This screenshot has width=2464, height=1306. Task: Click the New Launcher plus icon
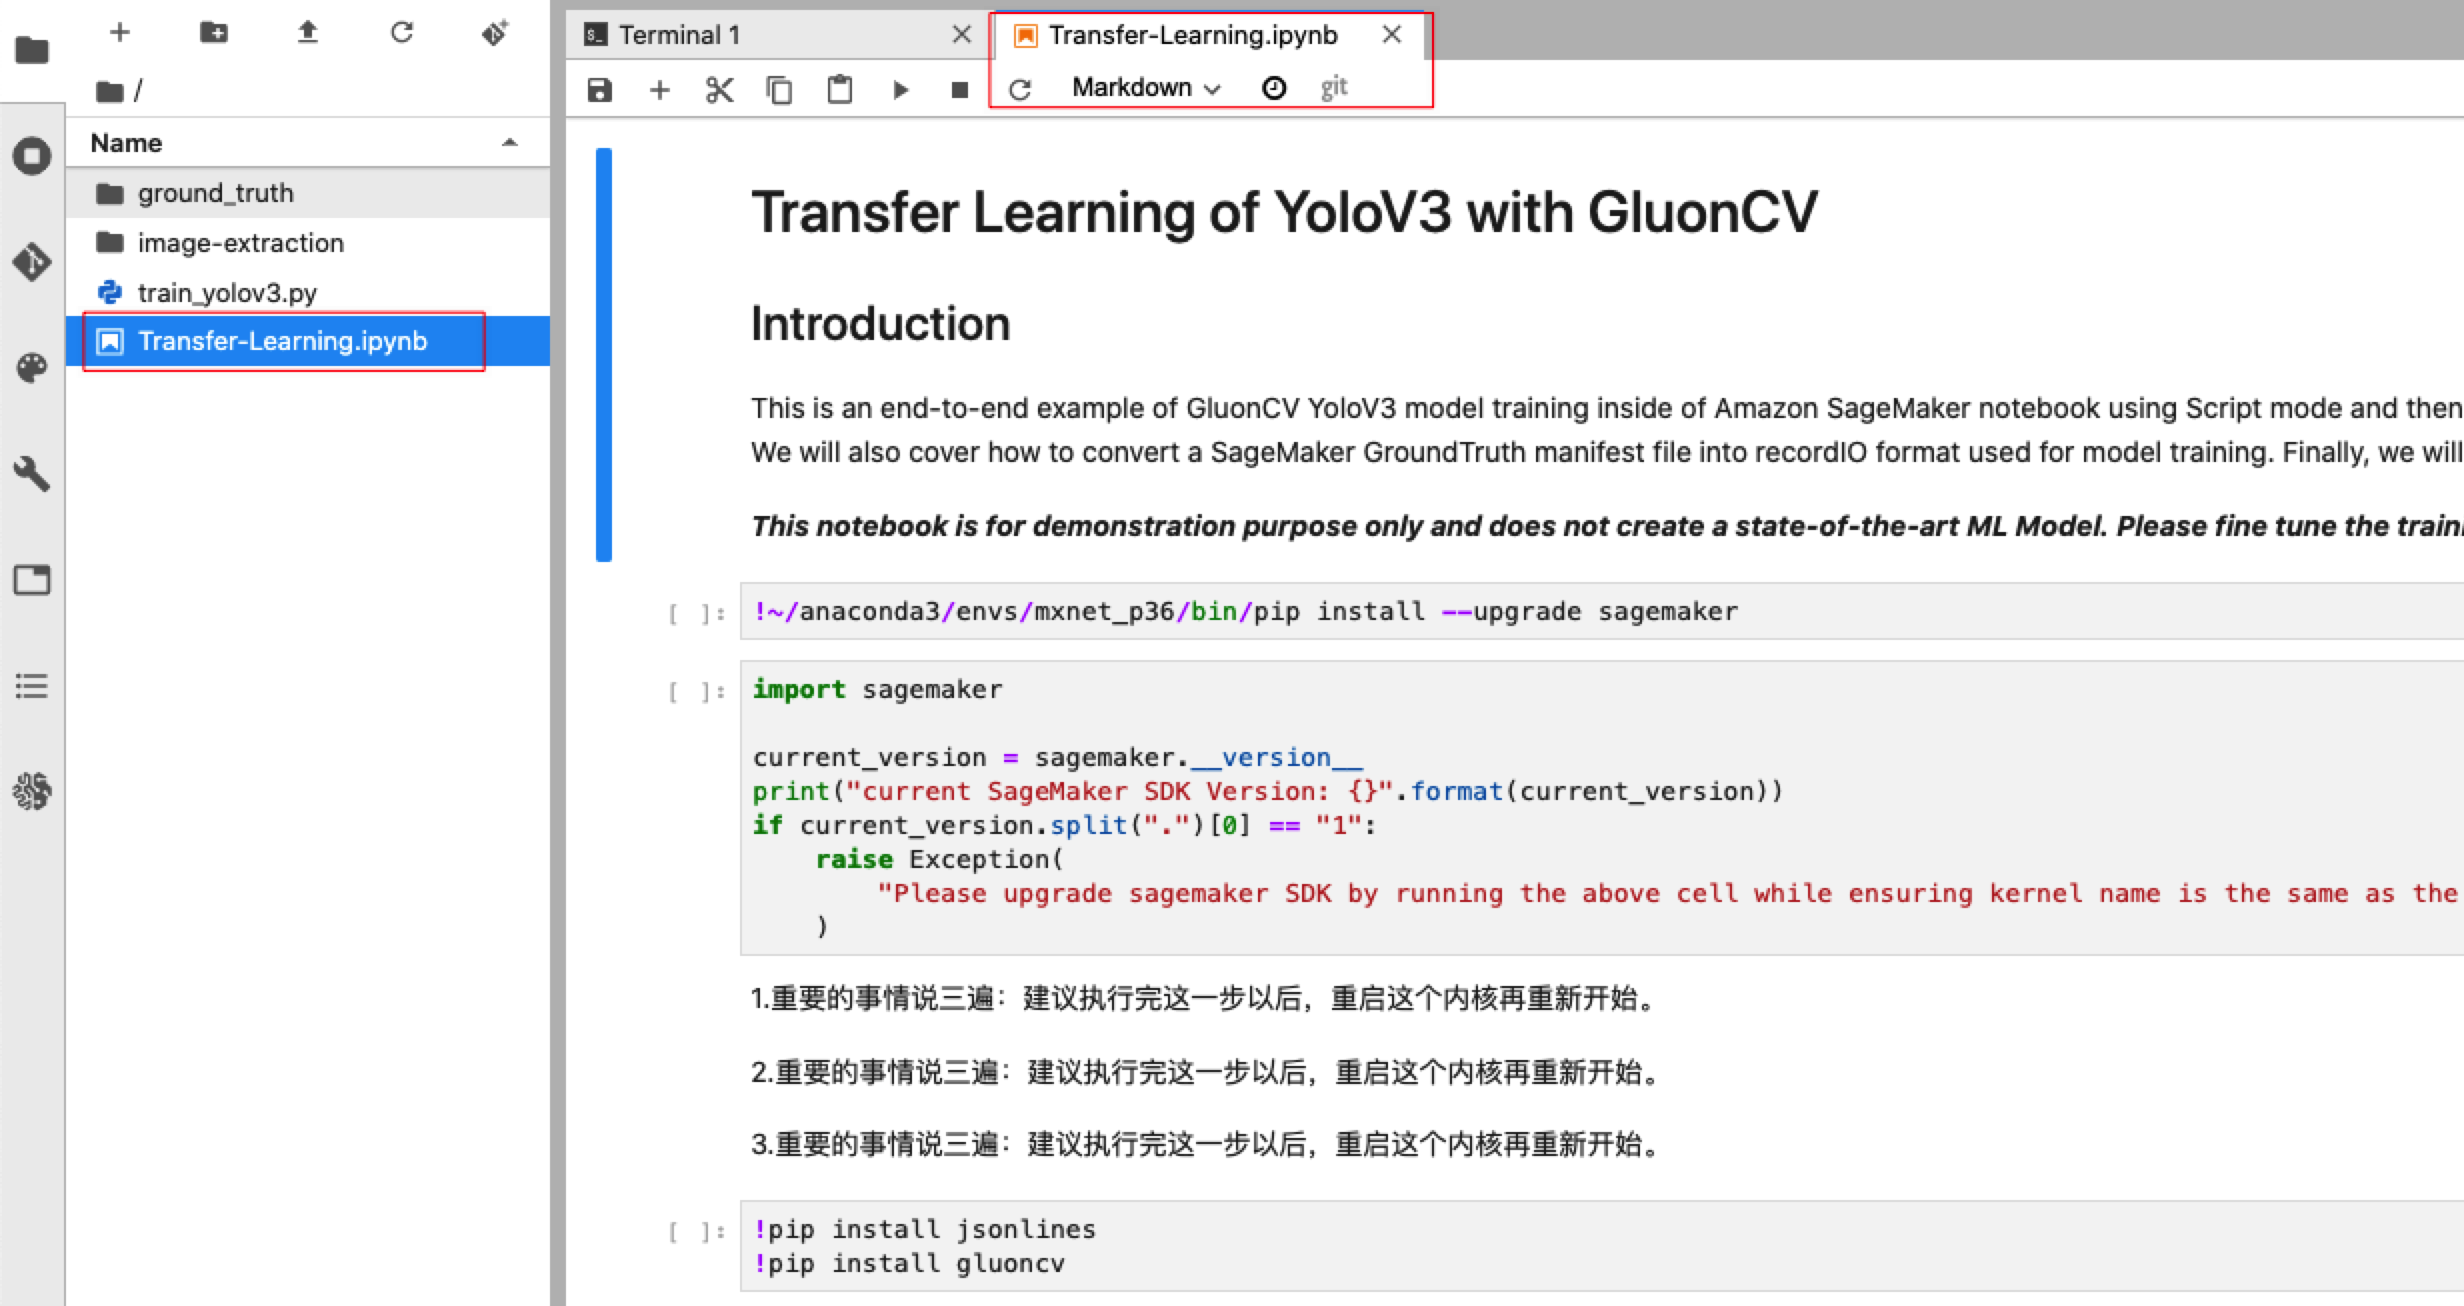click(x=120, y=32)
